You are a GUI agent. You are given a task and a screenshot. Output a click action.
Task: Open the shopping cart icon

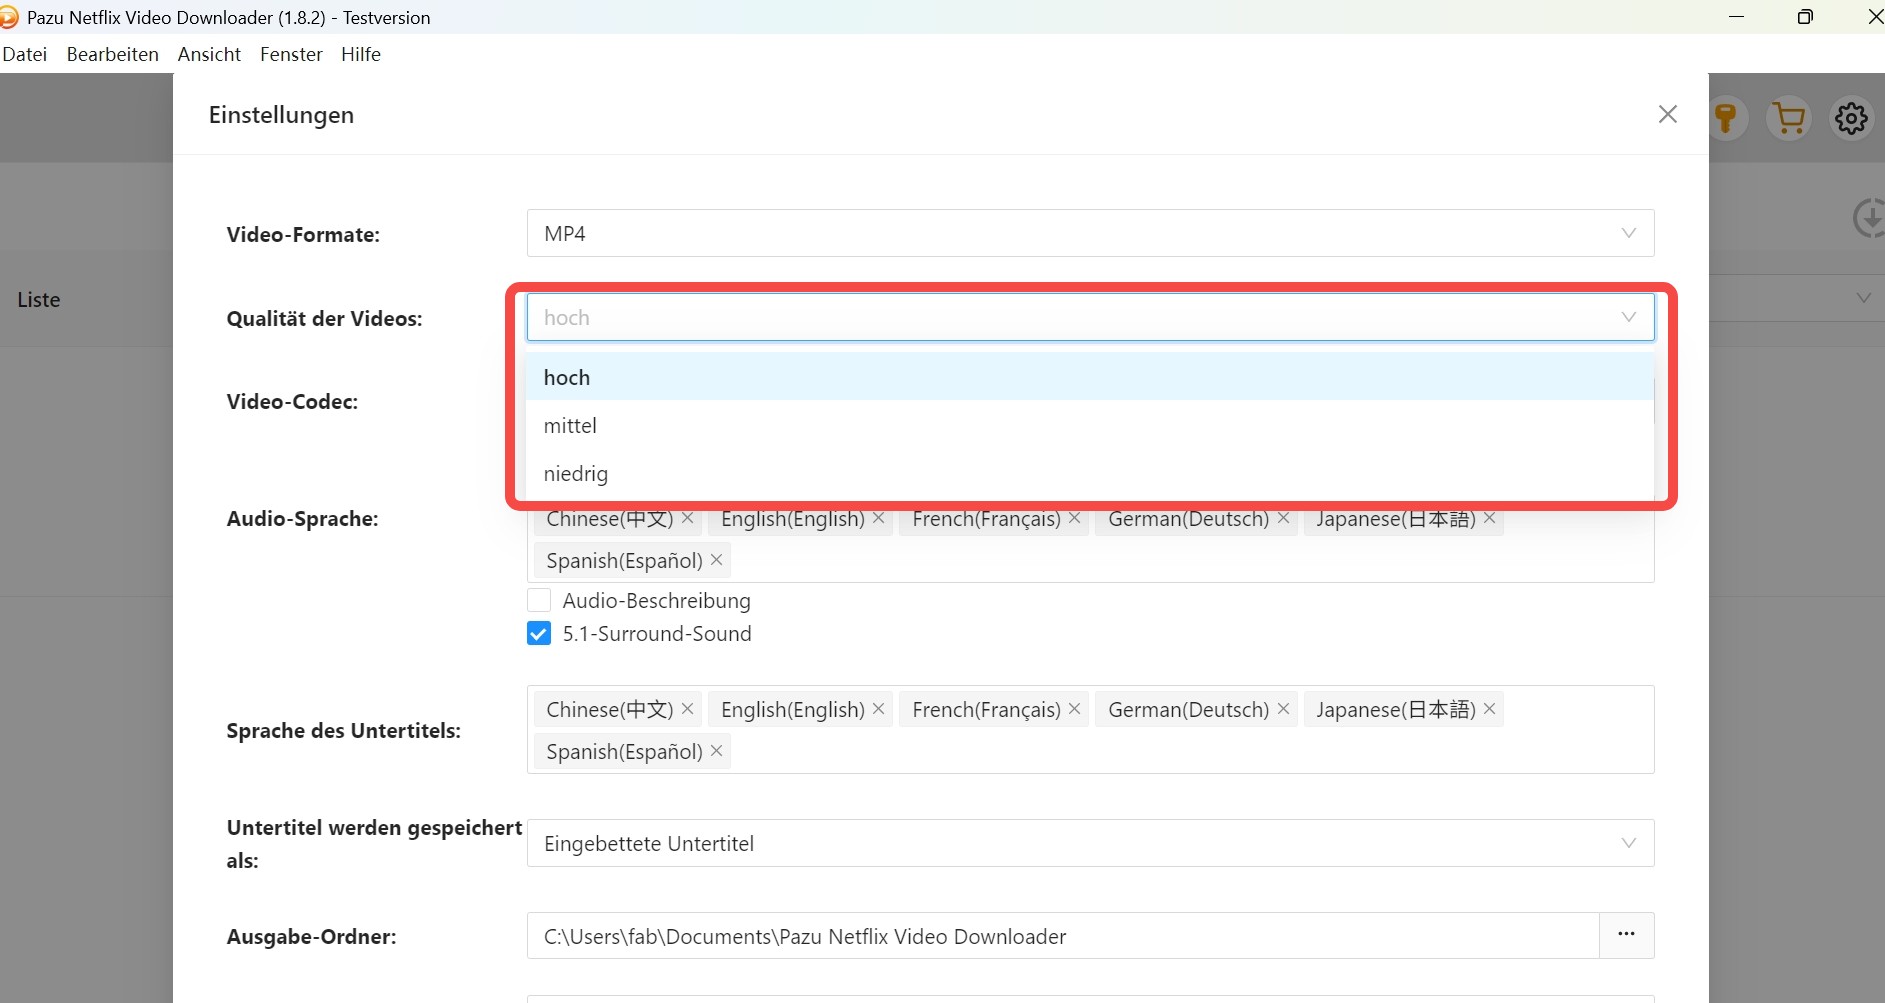[x=1788, y=118]
